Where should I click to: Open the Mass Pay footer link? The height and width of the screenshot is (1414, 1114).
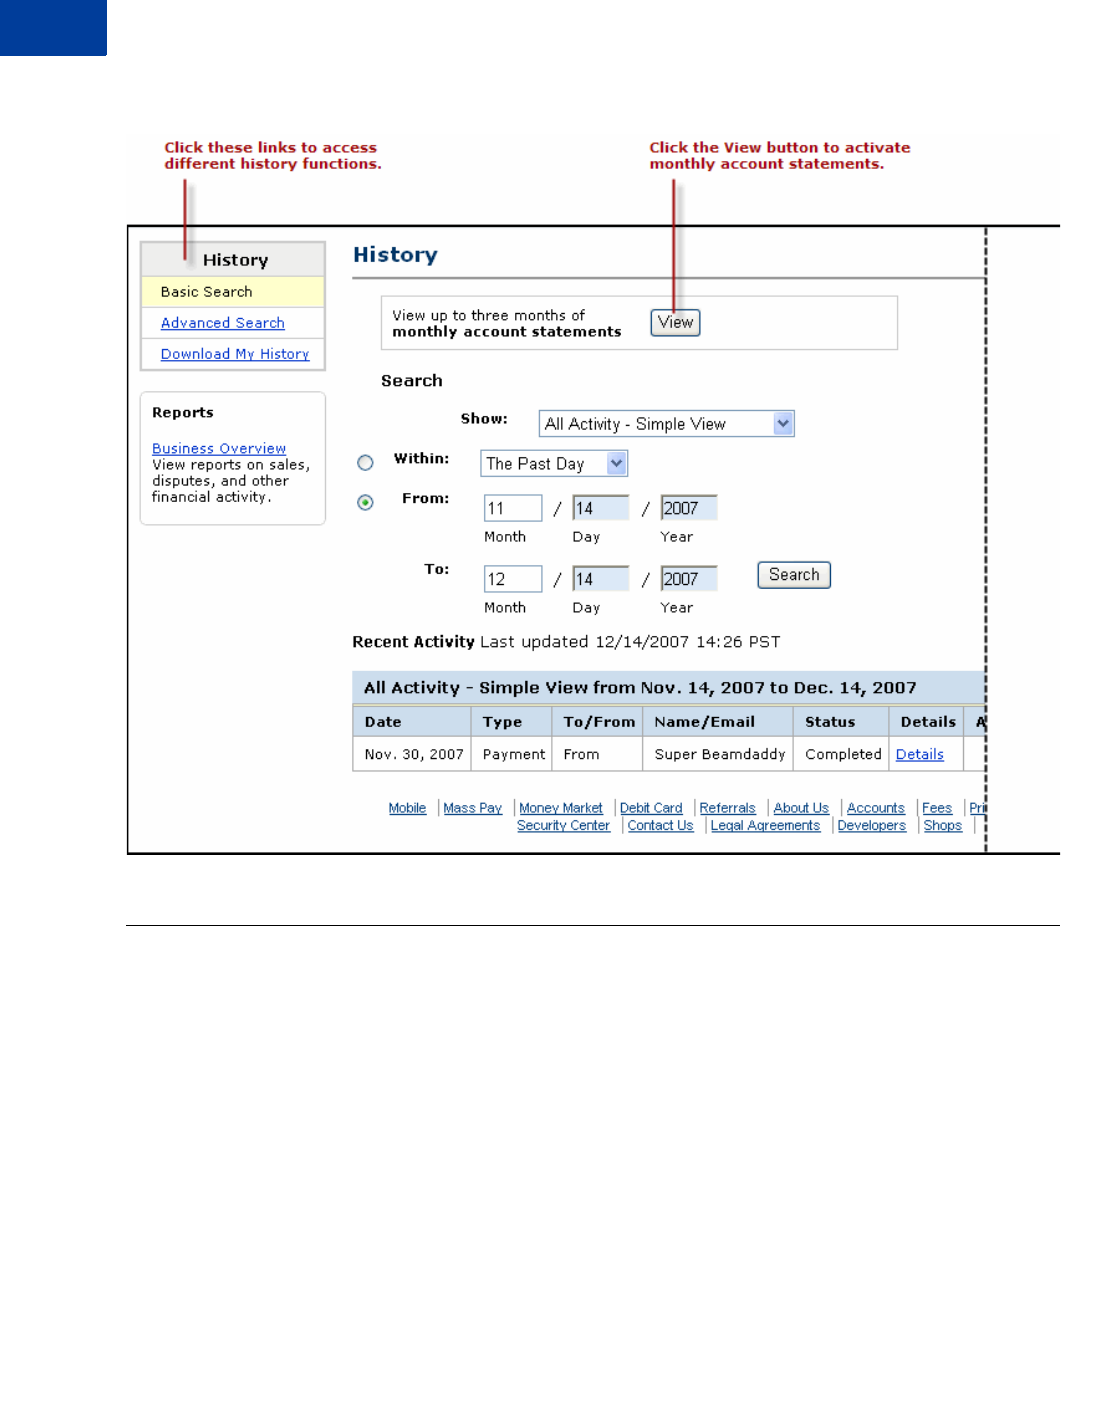pyautogui.click(x=473, y=808)
